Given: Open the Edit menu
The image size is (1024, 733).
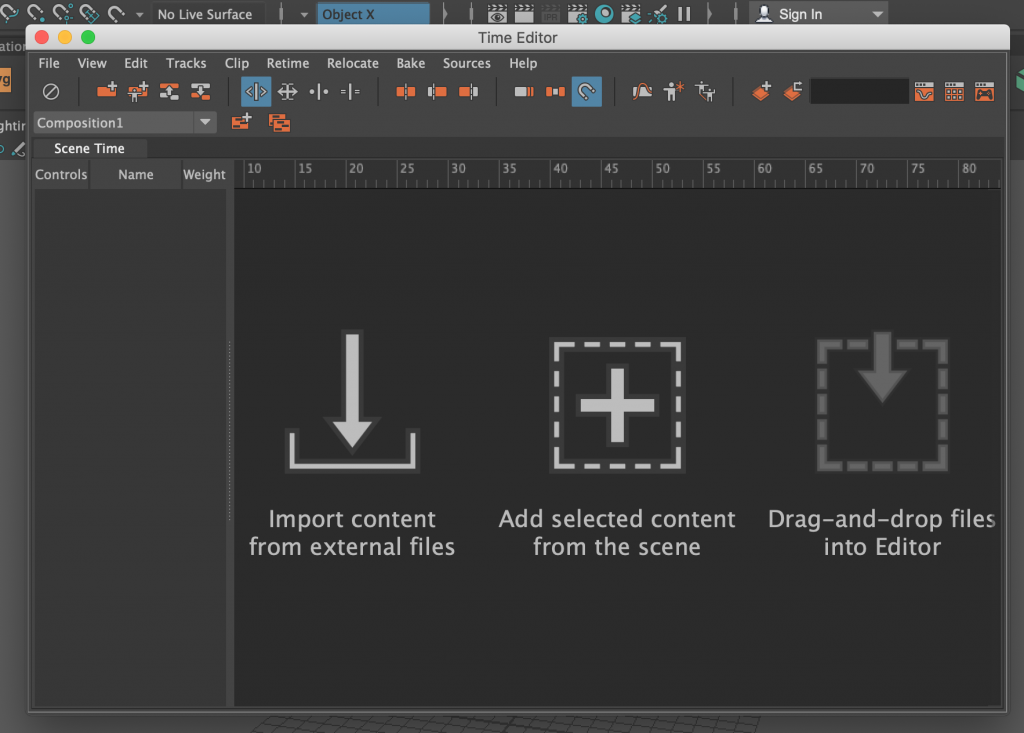Looking at the screenshot, I should pos(136,63).
